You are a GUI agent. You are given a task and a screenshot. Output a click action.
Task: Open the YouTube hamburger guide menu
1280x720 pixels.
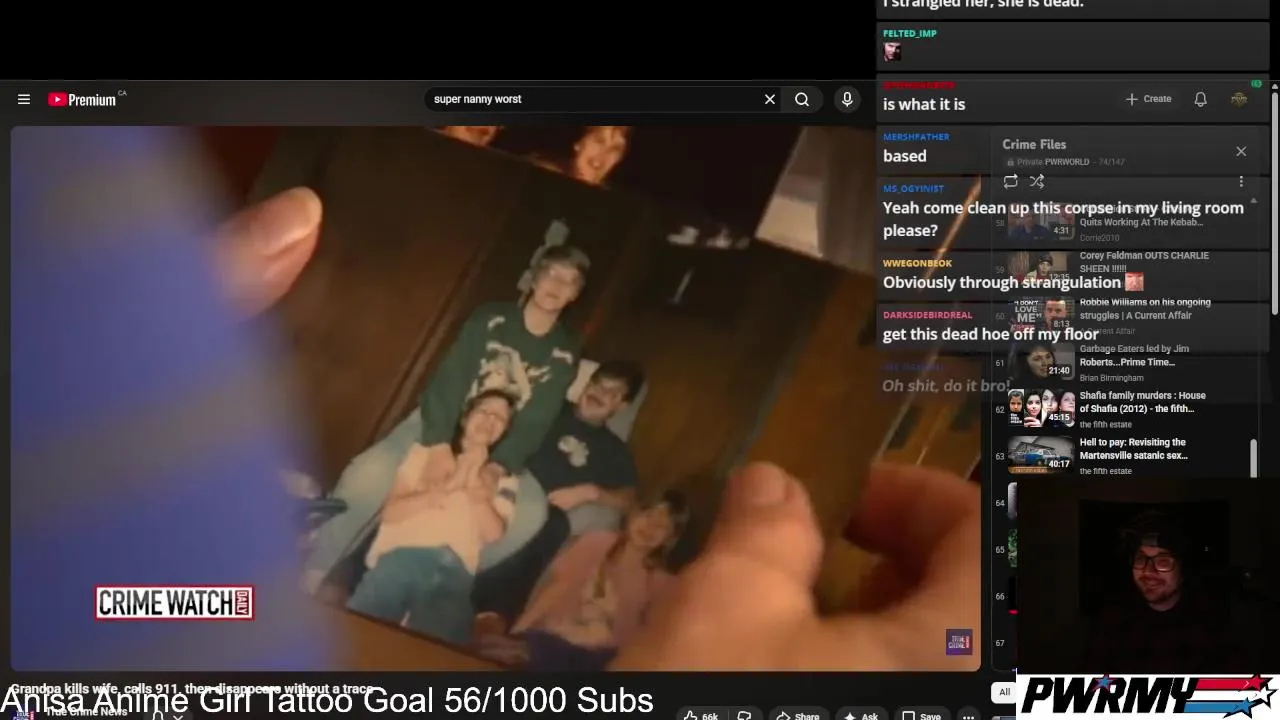coord(24,99)
